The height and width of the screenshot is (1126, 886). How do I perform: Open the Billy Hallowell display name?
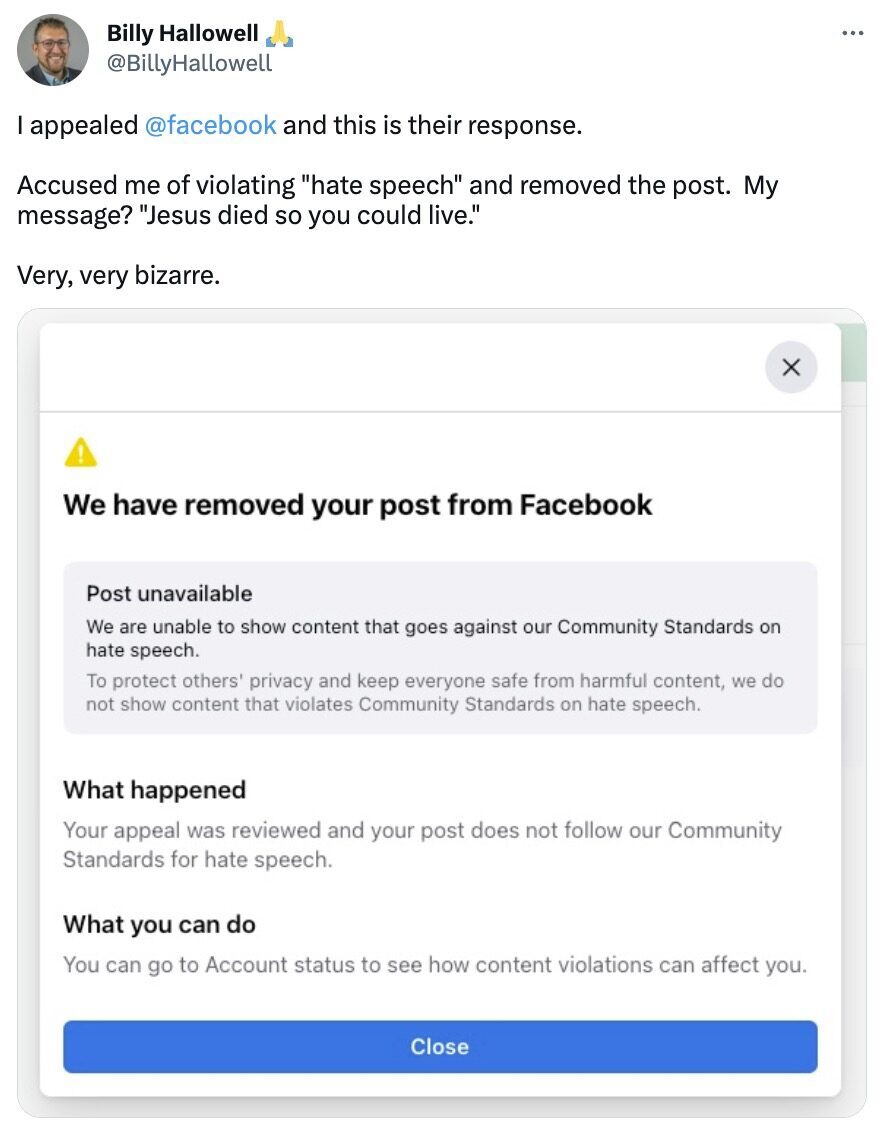(182, 33)
